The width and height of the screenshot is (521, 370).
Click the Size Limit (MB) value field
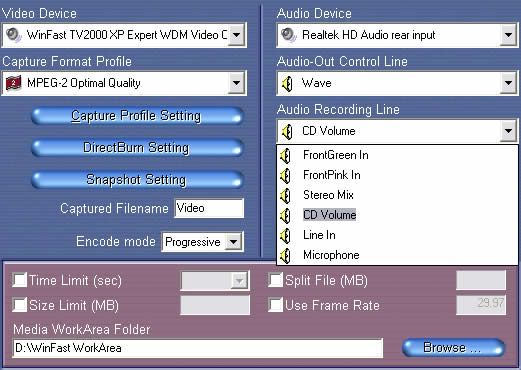(x=215, y=305)
